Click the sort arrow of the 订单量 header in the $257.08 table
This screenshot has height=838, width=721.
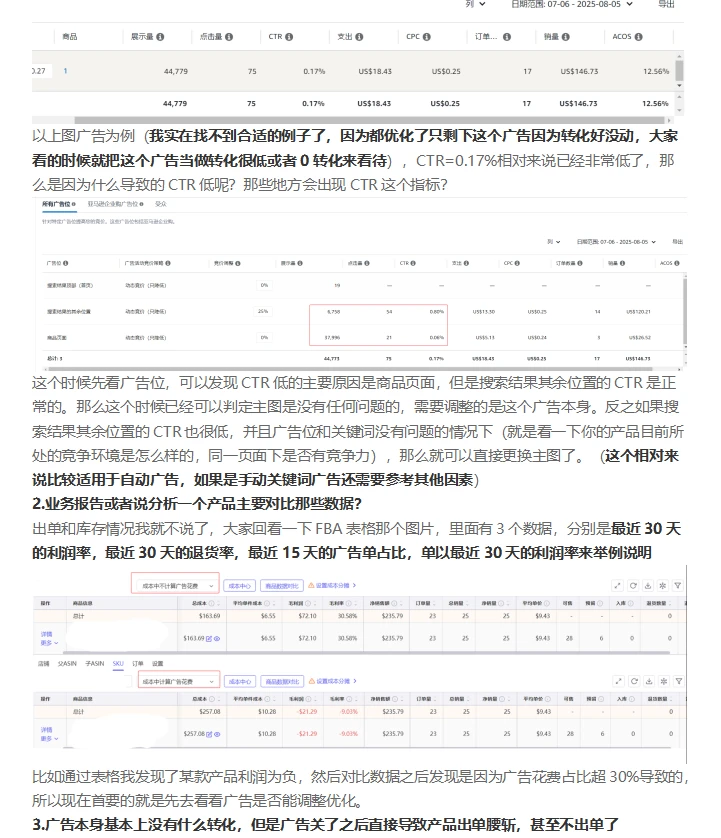point(436,699)
